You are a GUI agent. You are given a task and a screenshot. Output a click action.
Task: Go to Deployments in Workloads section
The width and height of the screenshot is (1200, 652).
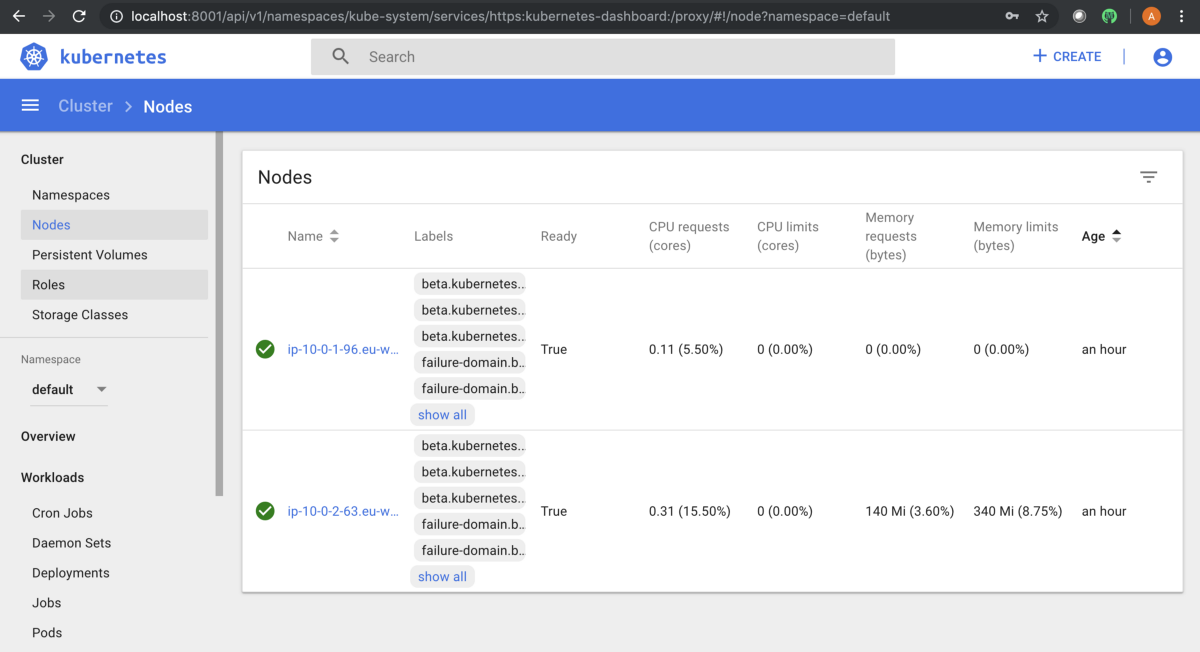point(70,573)
